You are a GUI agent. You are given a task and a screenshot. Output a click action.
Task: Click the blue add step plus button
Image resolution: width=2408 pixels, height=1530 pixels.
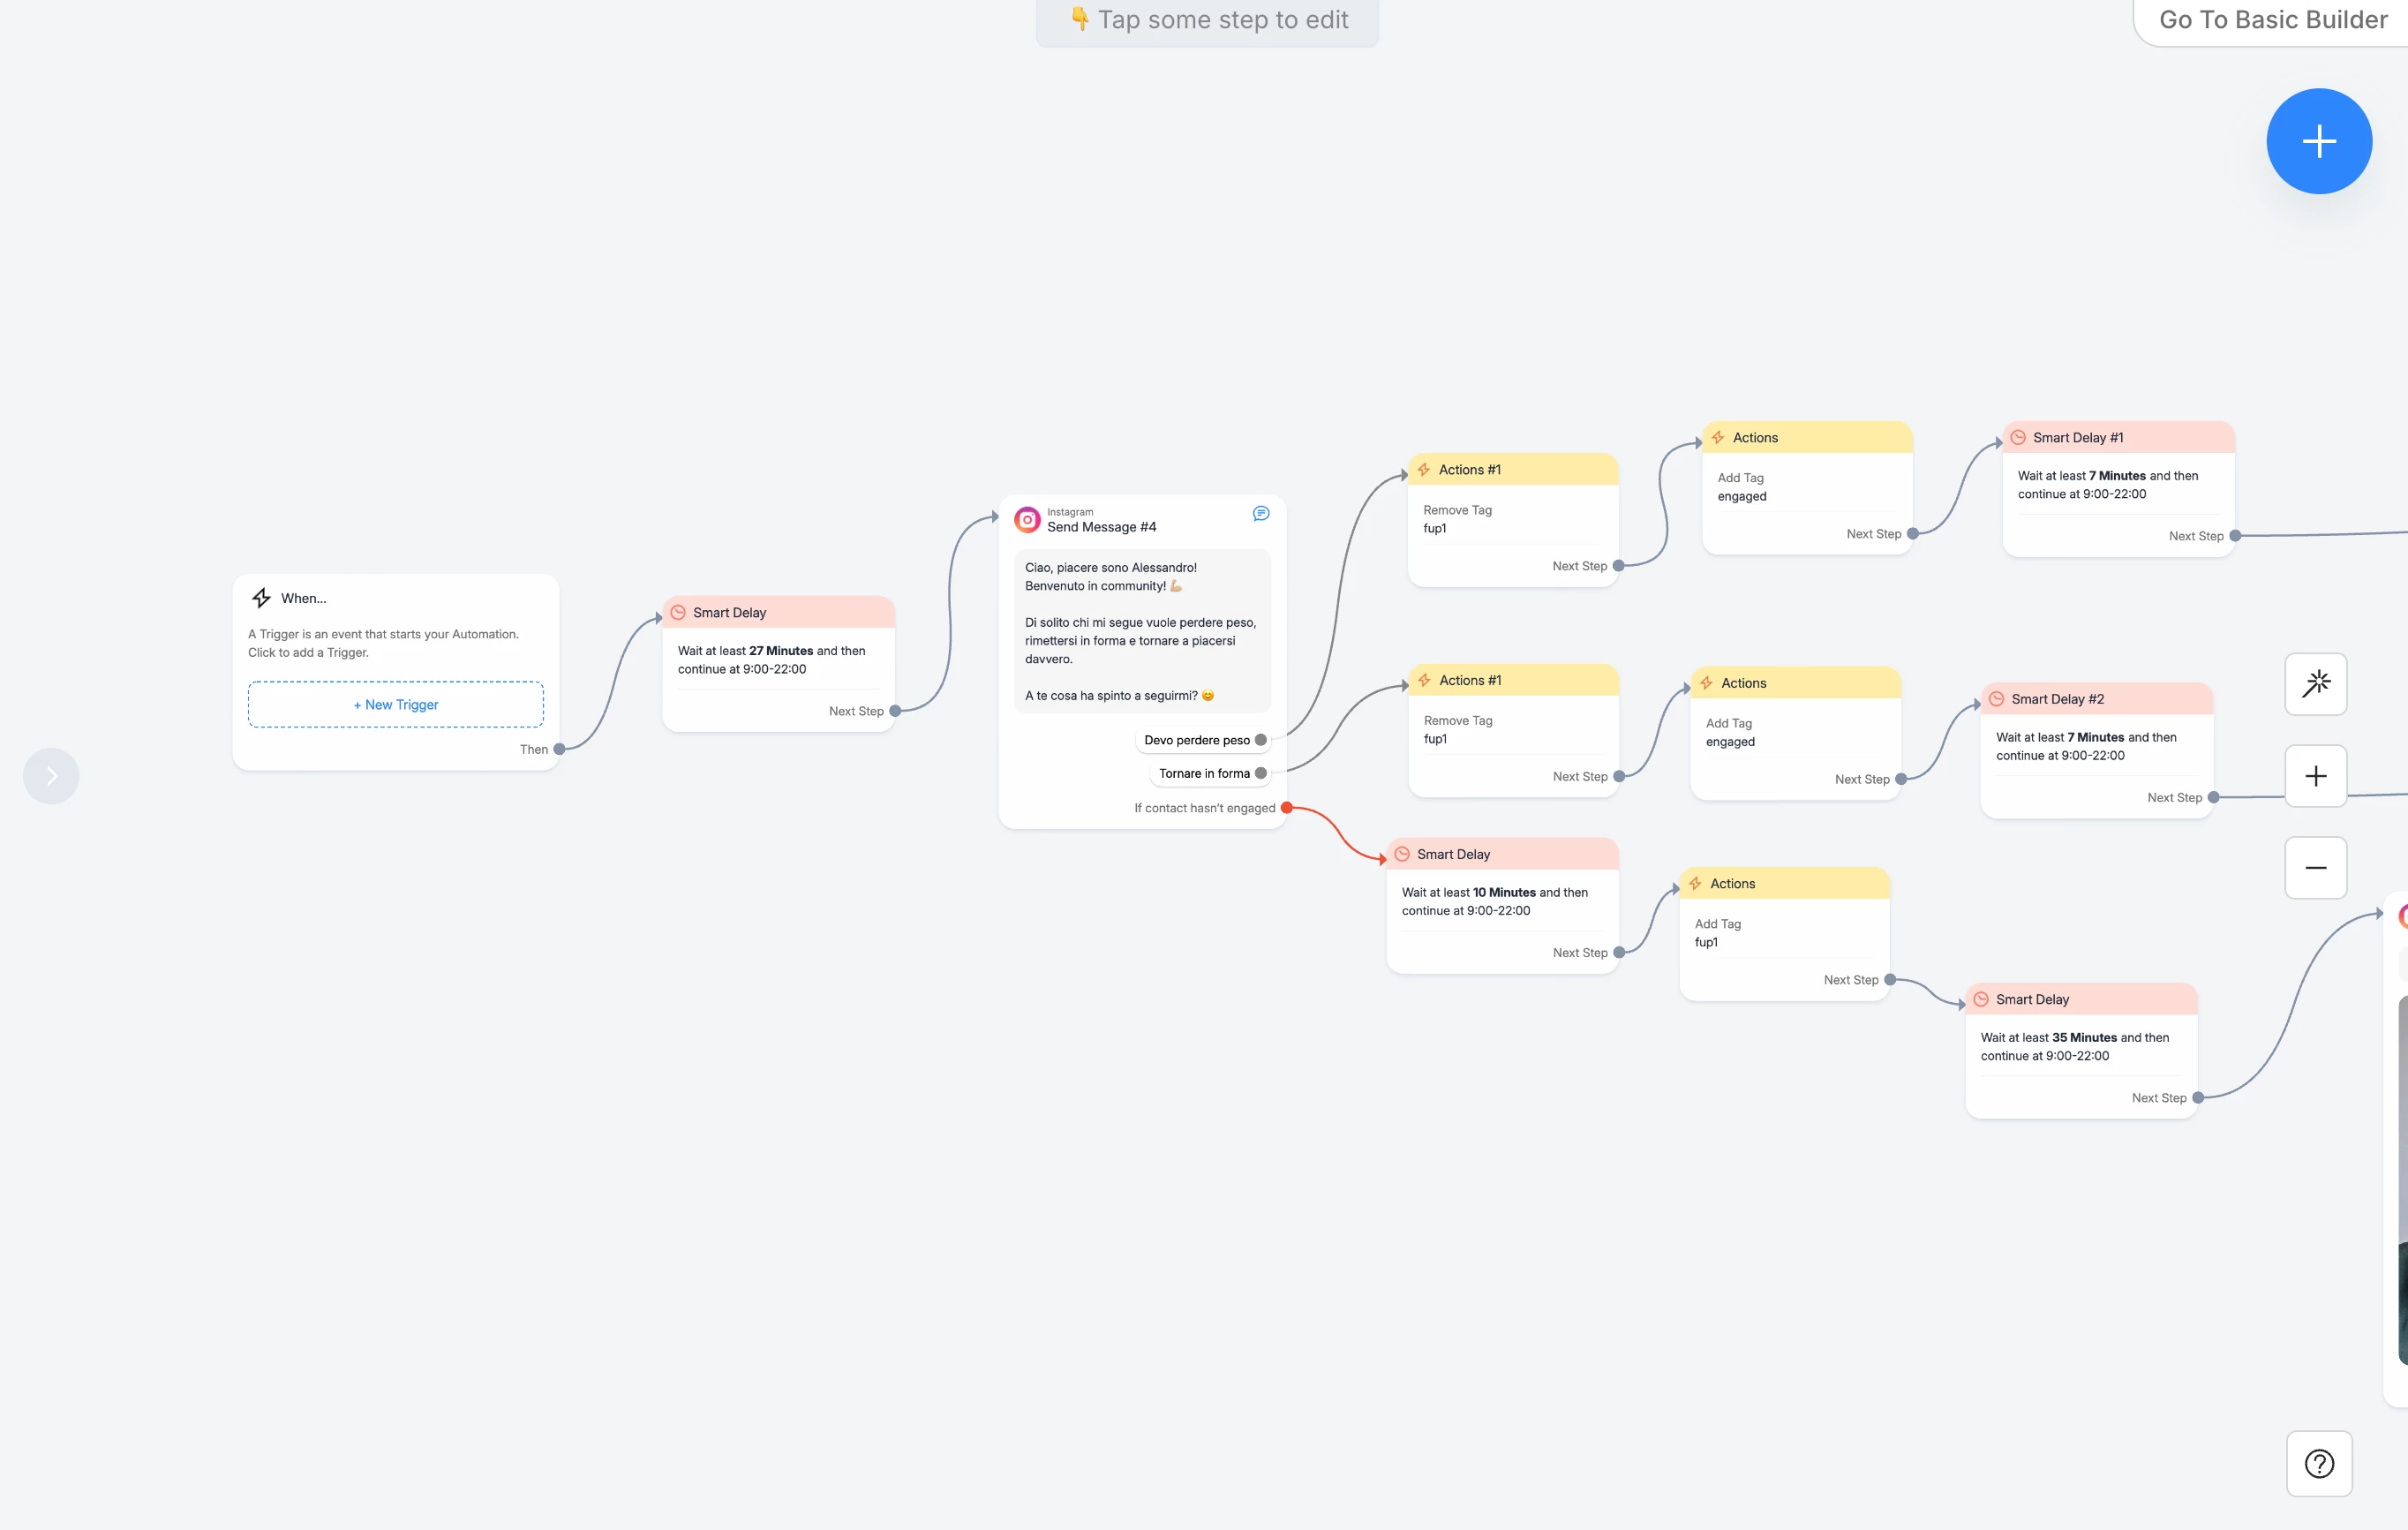(x=2318, y=141)
